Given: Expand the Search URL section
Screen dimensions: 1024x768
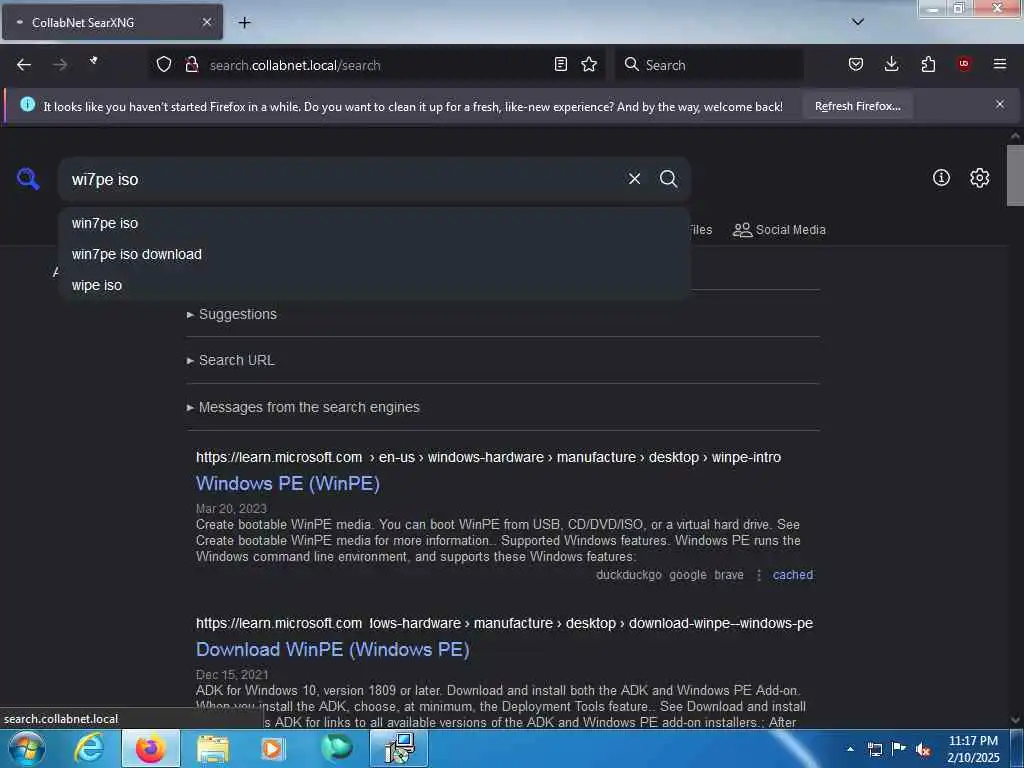Looking at the screenshot, I should [231, 360].
